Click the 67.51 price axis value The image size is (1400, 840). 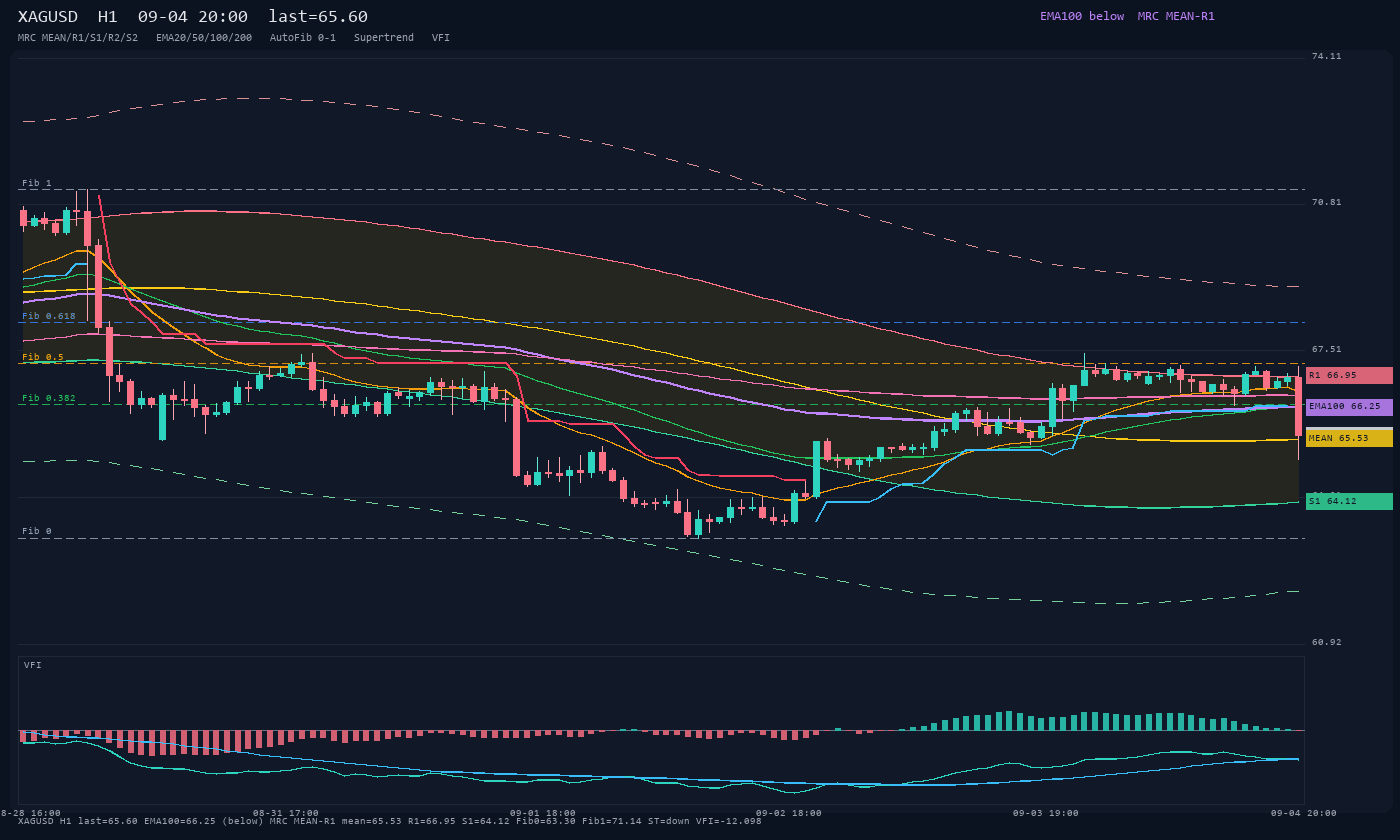(1327, 349)
